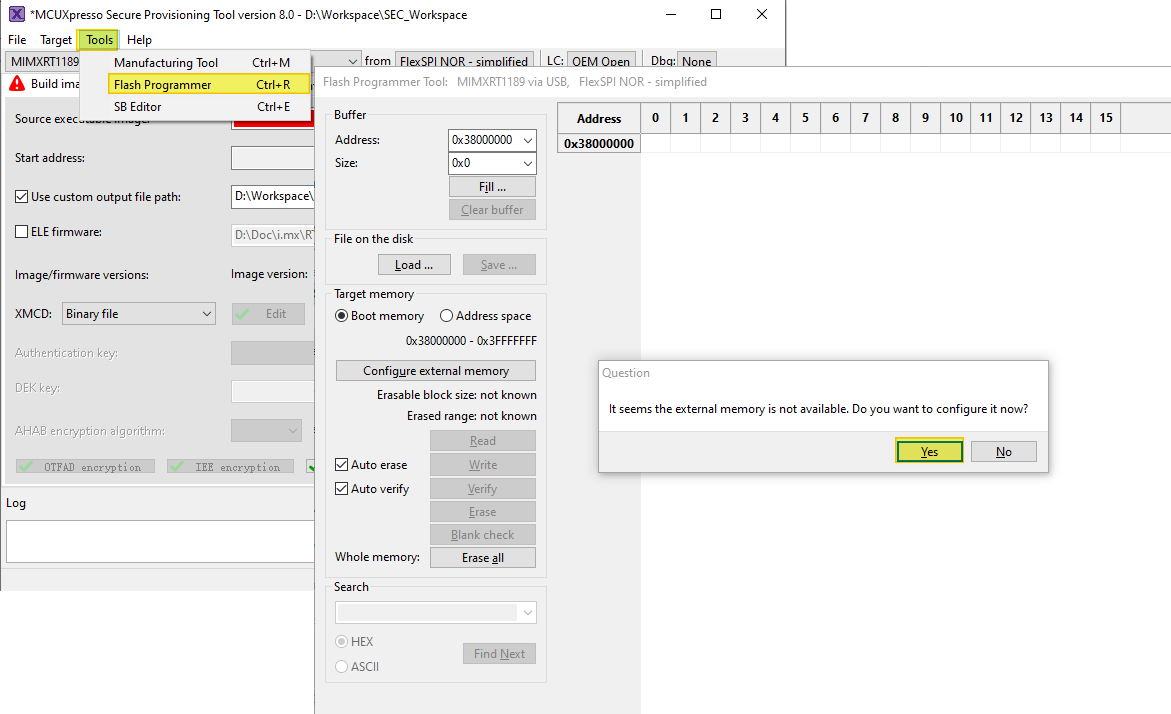Click the MCUXpresso app icon in title bar
Screen dimensions: 1171x714
tap(16, 14)
